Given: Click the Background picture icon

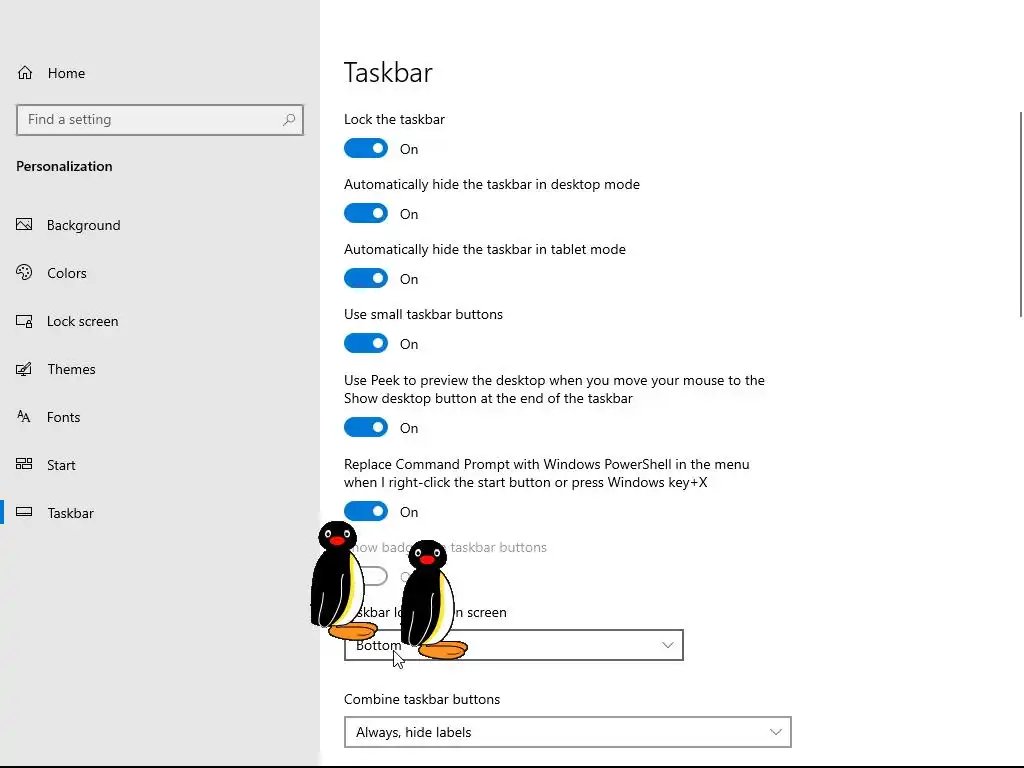Looking at the screenshot, I should tap(24, 225).
